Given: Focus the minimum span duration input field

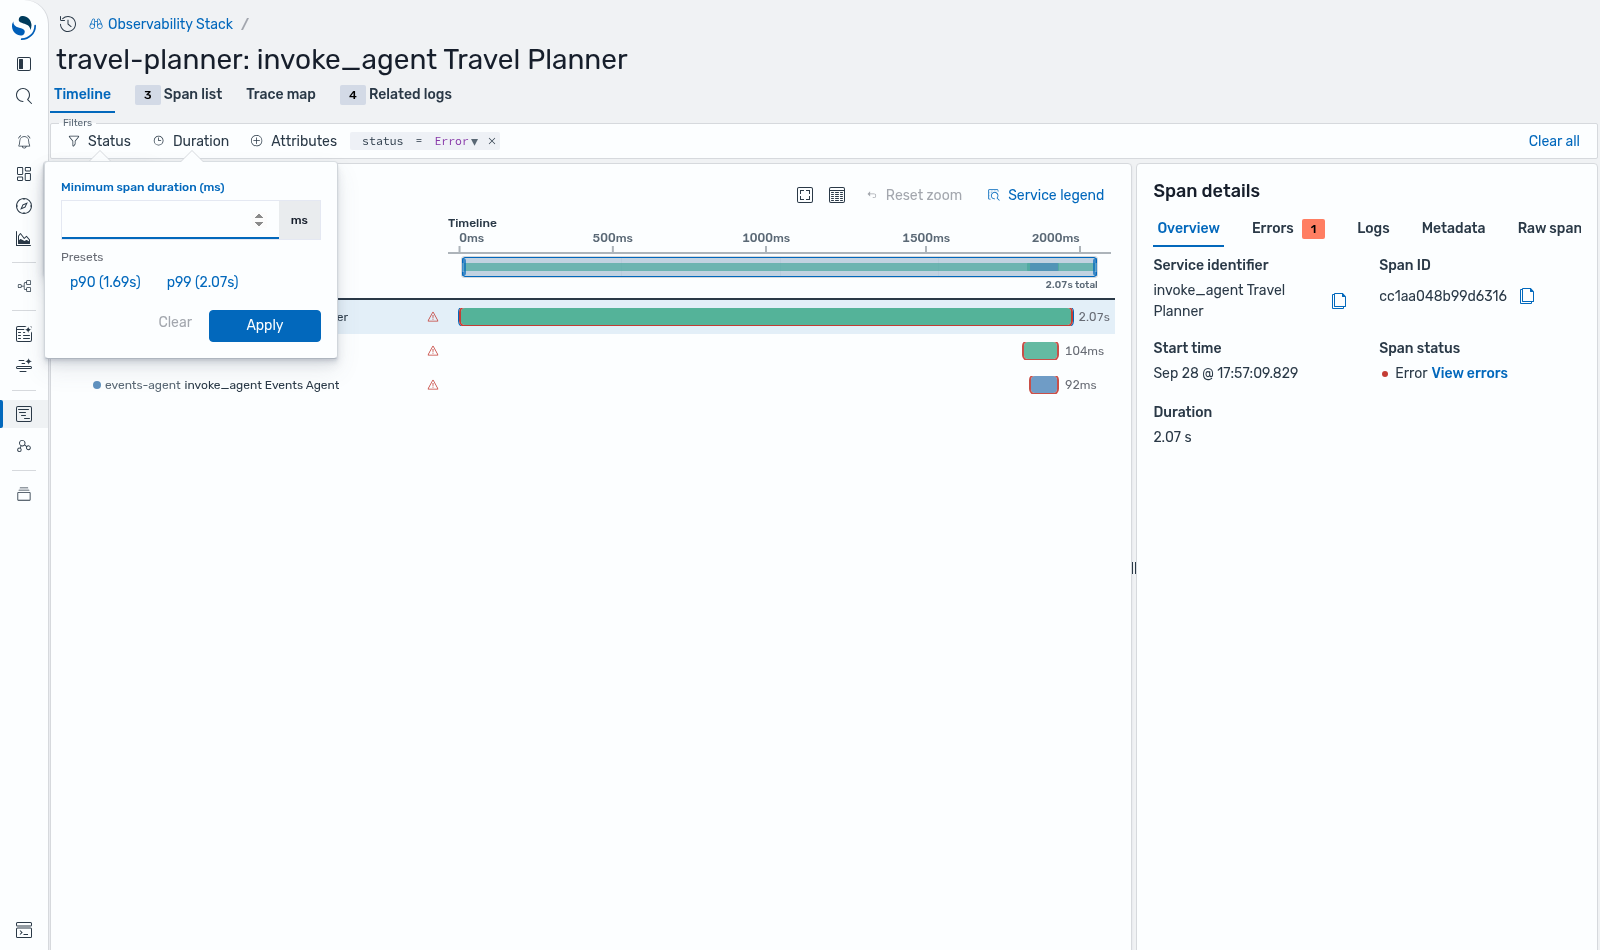Looking at the screenshot, I should [156, 220].
